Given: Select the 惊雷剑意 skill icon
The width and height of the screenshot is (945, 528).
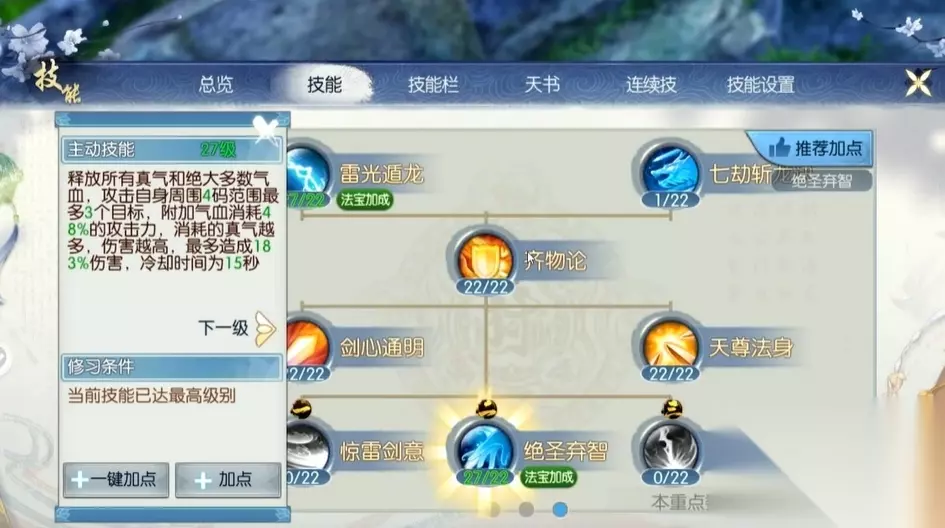Looking at the screenshot, I should (x=309, y=448).
